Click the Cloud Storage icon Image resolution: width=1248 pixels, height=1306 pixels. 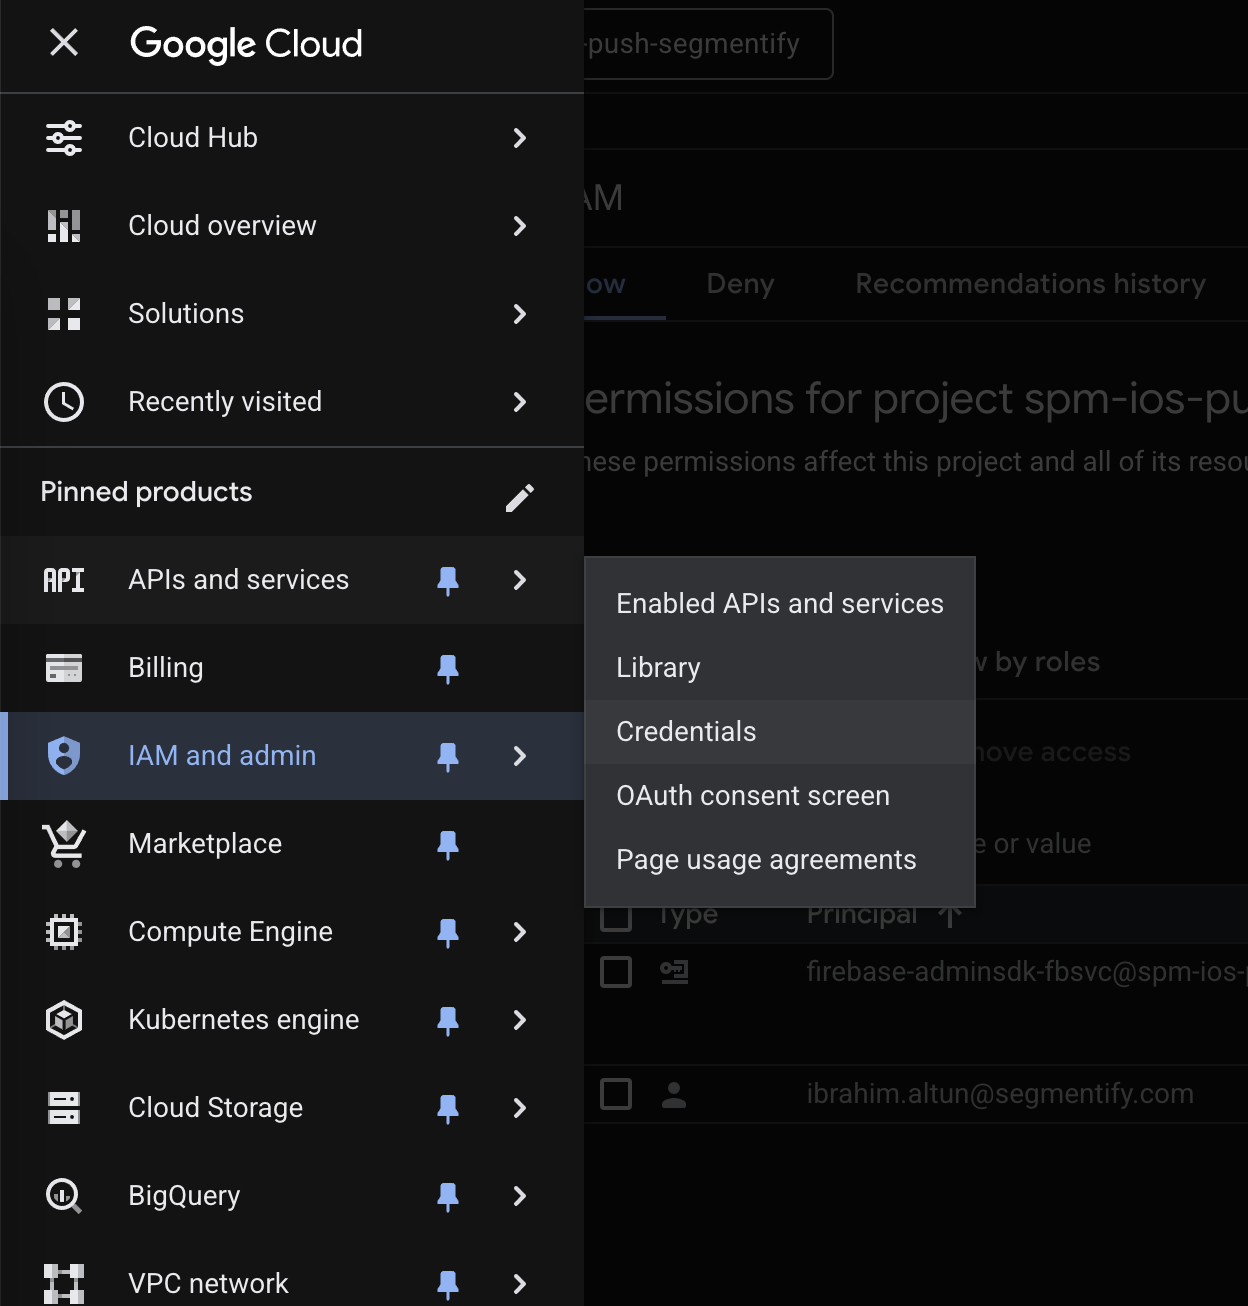(x=64, y=1108)
